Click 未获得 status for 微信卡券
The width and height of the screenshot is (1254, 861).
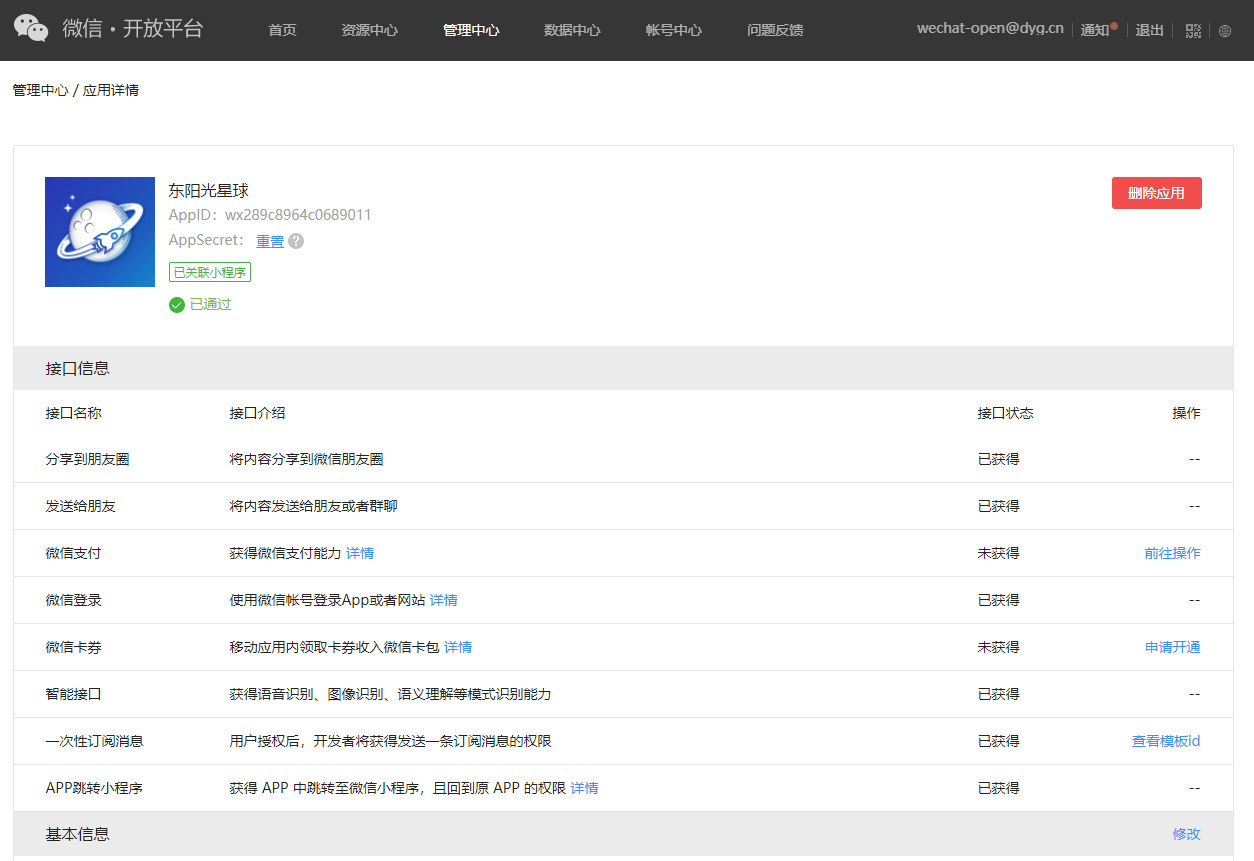(x=999, y=647)
